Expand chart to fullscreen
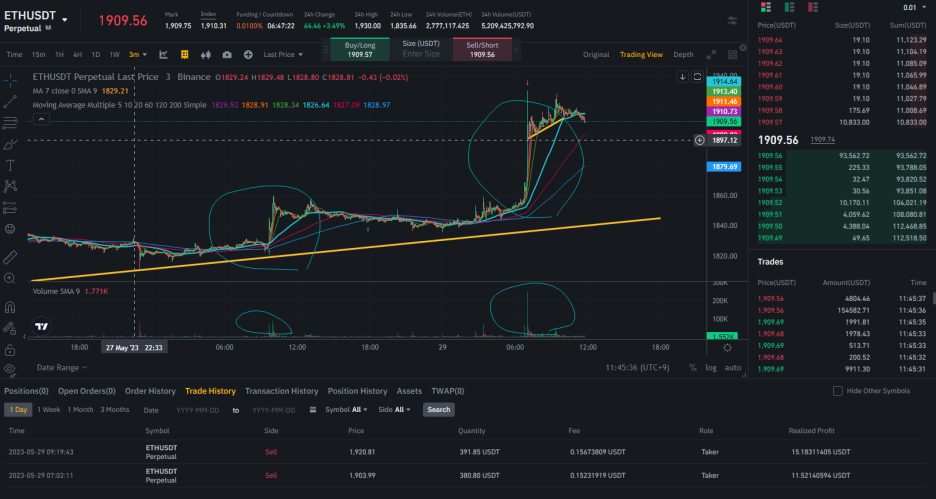936x499 pixels. (711, 54)
